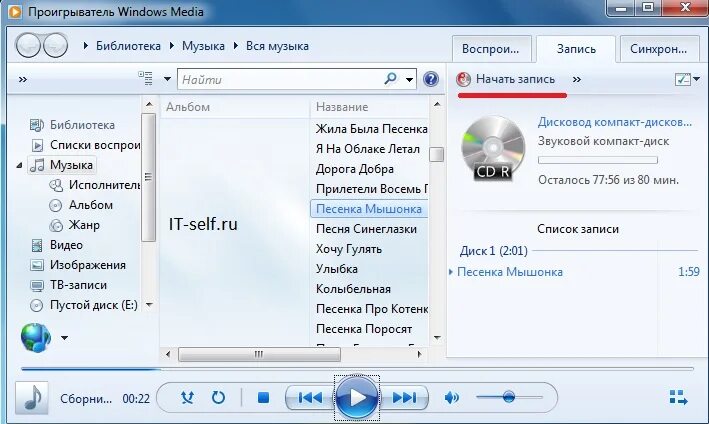Click the ТВ-записи television icon

coord(37,285)
